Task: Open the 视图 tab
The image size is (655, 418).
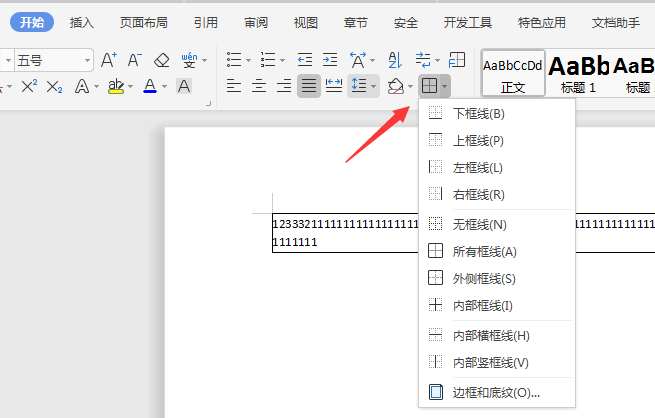Action: pyautogui.click(x=306, y=23)
